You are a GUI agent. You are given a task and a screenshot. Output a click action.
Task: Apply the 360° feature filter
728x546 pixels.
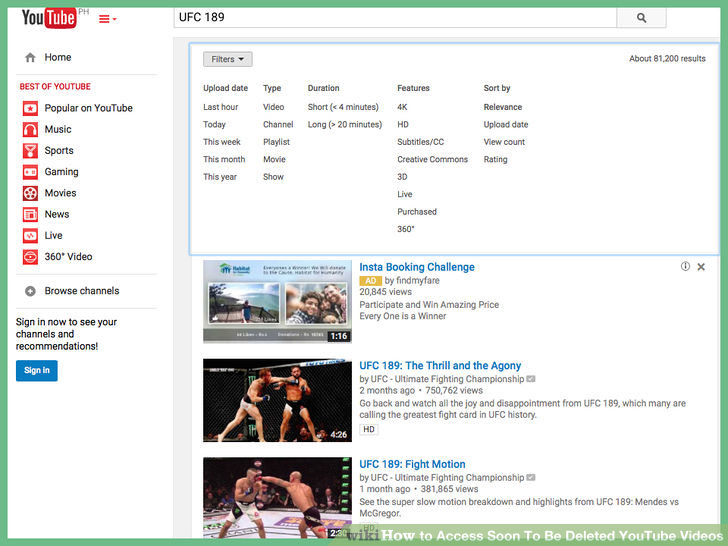click(405, 229)
